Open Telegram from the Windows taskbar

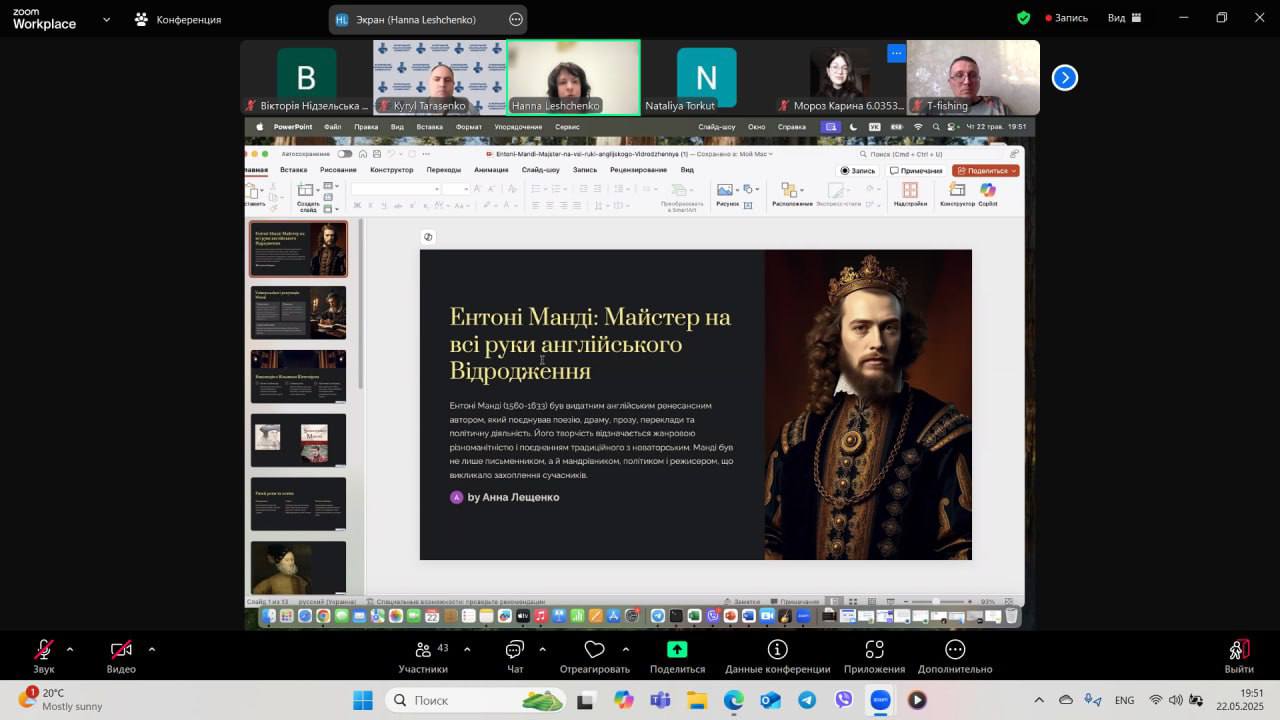[x=807, y=700]
